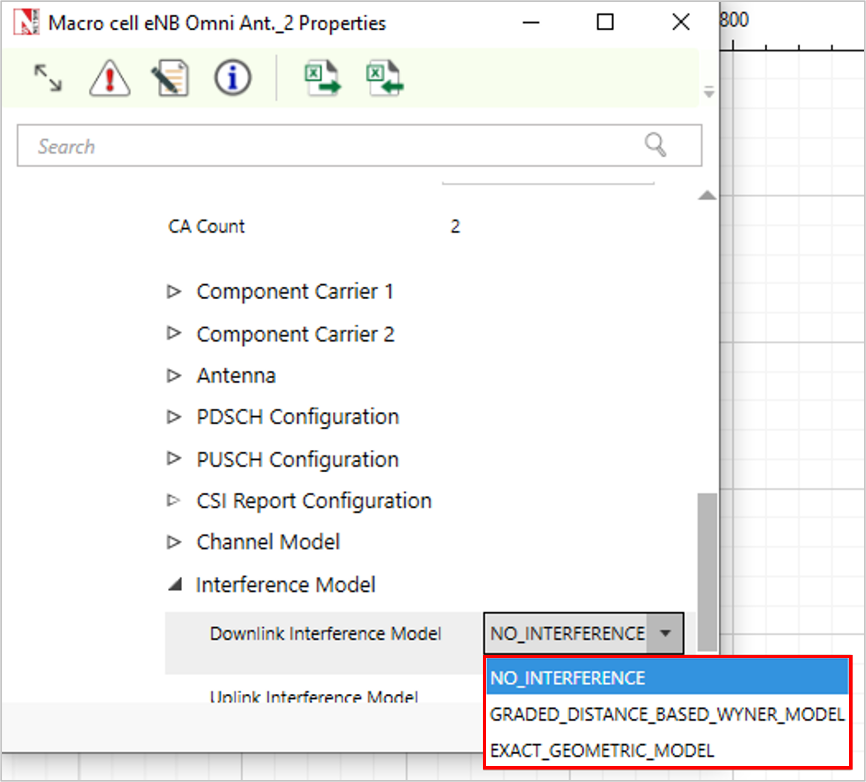866x782 pixels.
Task: Click the expand/collapse arrows toolbar icon
Action: pyautogui.click(x=48, y=78)
